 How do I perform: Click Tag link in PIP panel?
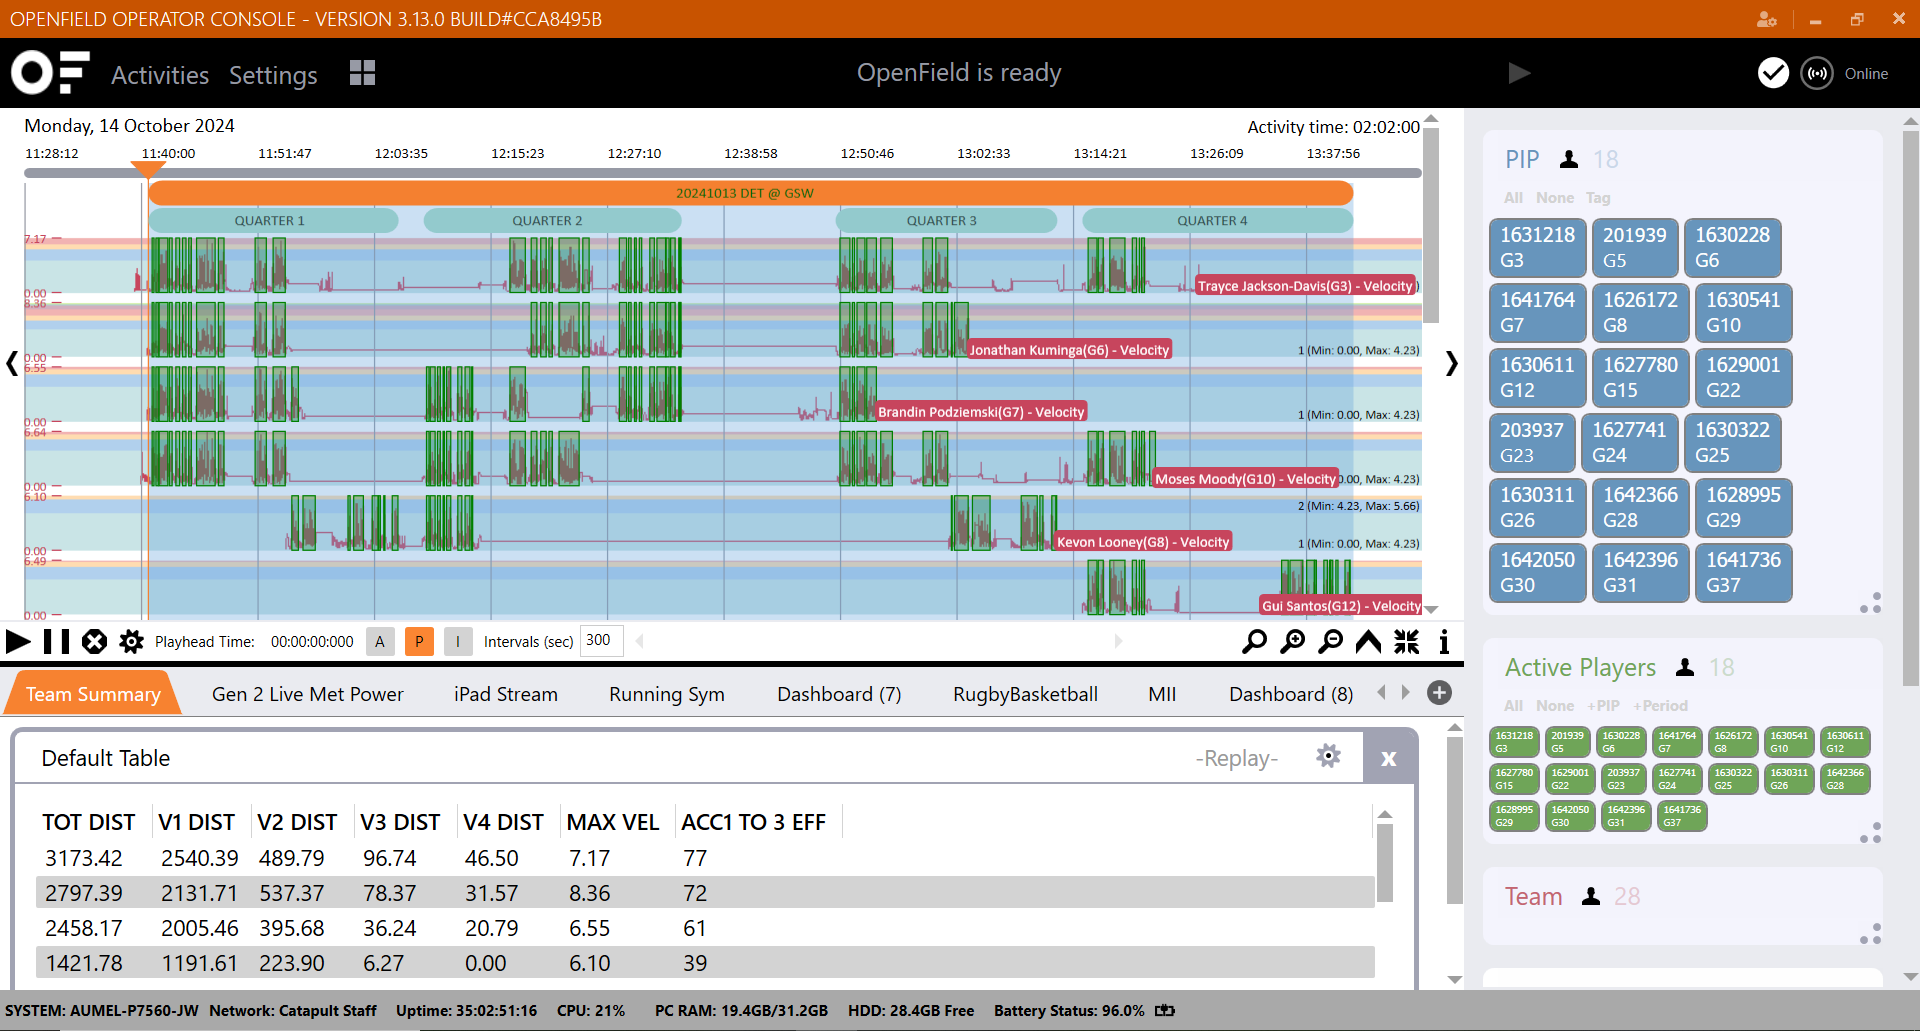[1598, 198]
